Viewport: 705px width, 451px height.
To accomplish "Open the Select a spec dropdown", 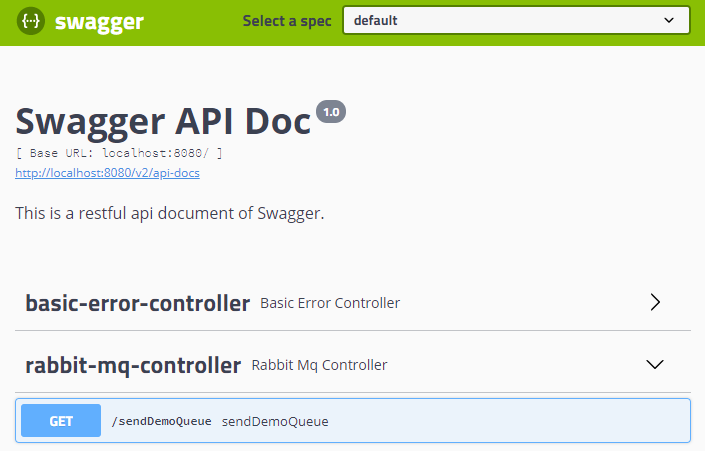I will click(x=516, y=20).
